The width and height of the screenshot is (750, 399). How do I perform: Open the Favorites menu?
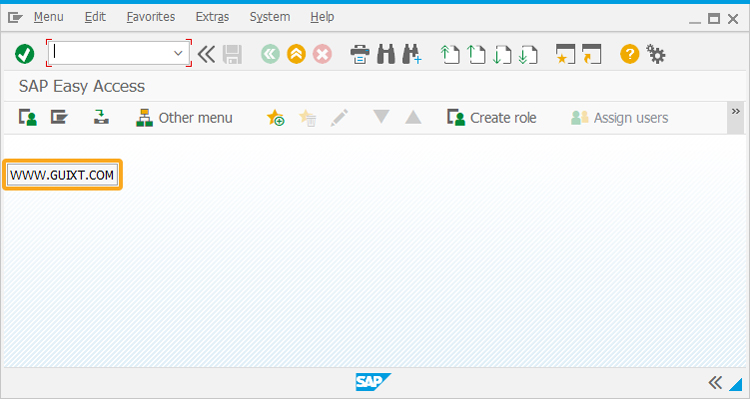[151, 17]
